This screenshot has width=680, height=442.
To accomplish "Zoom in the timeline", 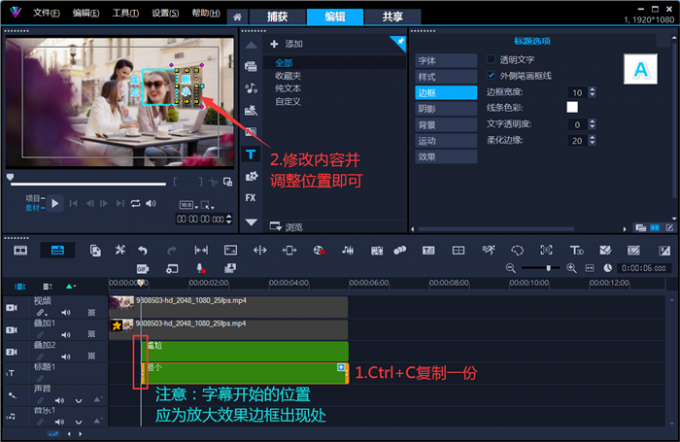I will pyautogui.click(x=572, y=268).
